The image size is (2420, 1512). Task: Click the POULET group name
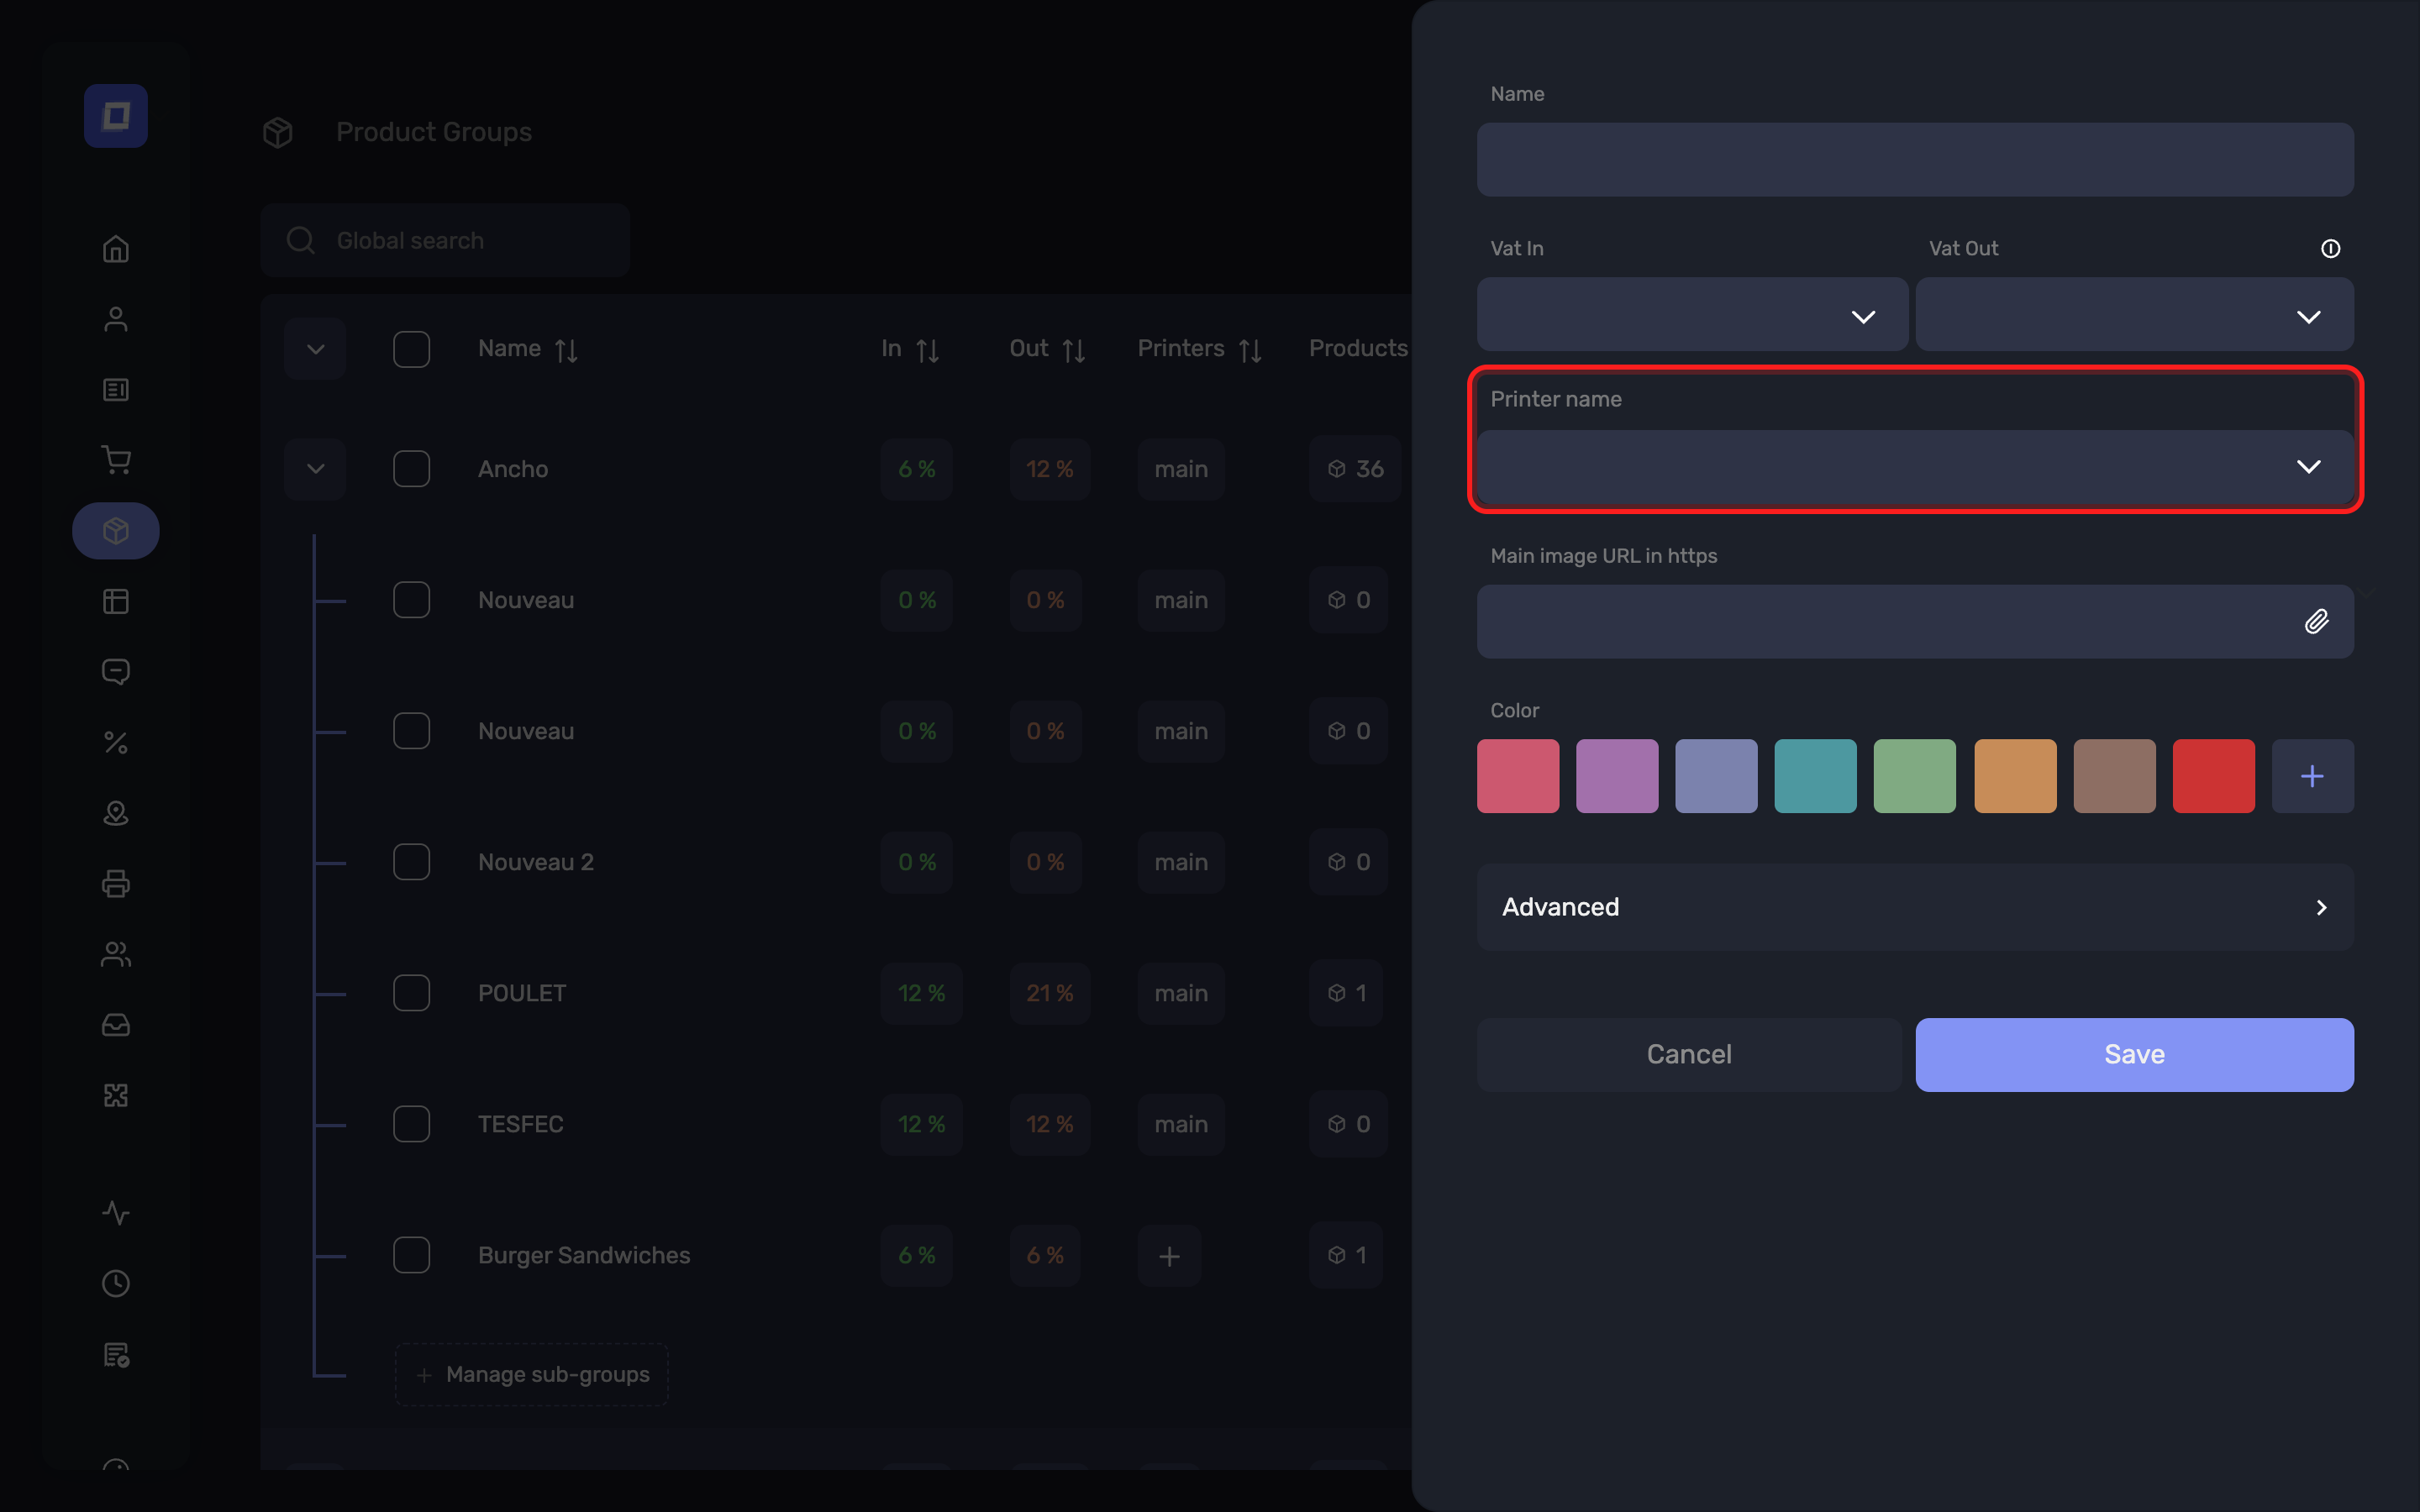coord(522,993)
